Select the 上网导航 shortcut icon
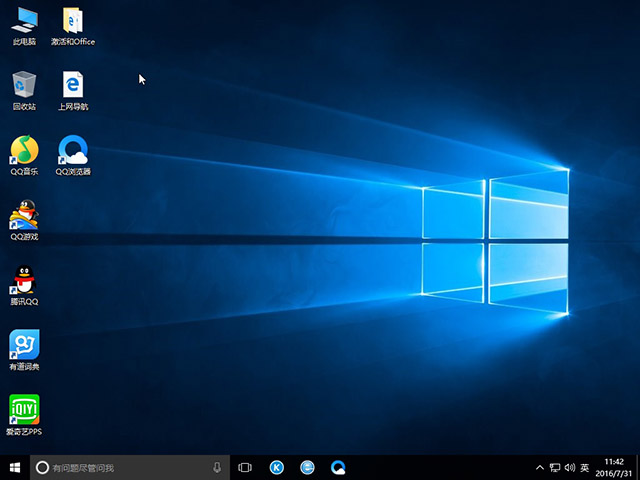 pyautogui.click(x=72, y=85)
